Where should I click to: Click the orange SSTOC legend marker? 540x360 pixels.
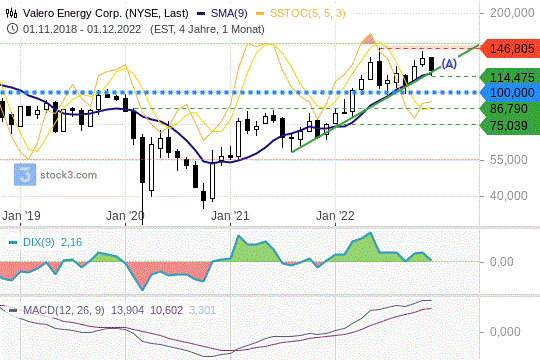(260, 14)
